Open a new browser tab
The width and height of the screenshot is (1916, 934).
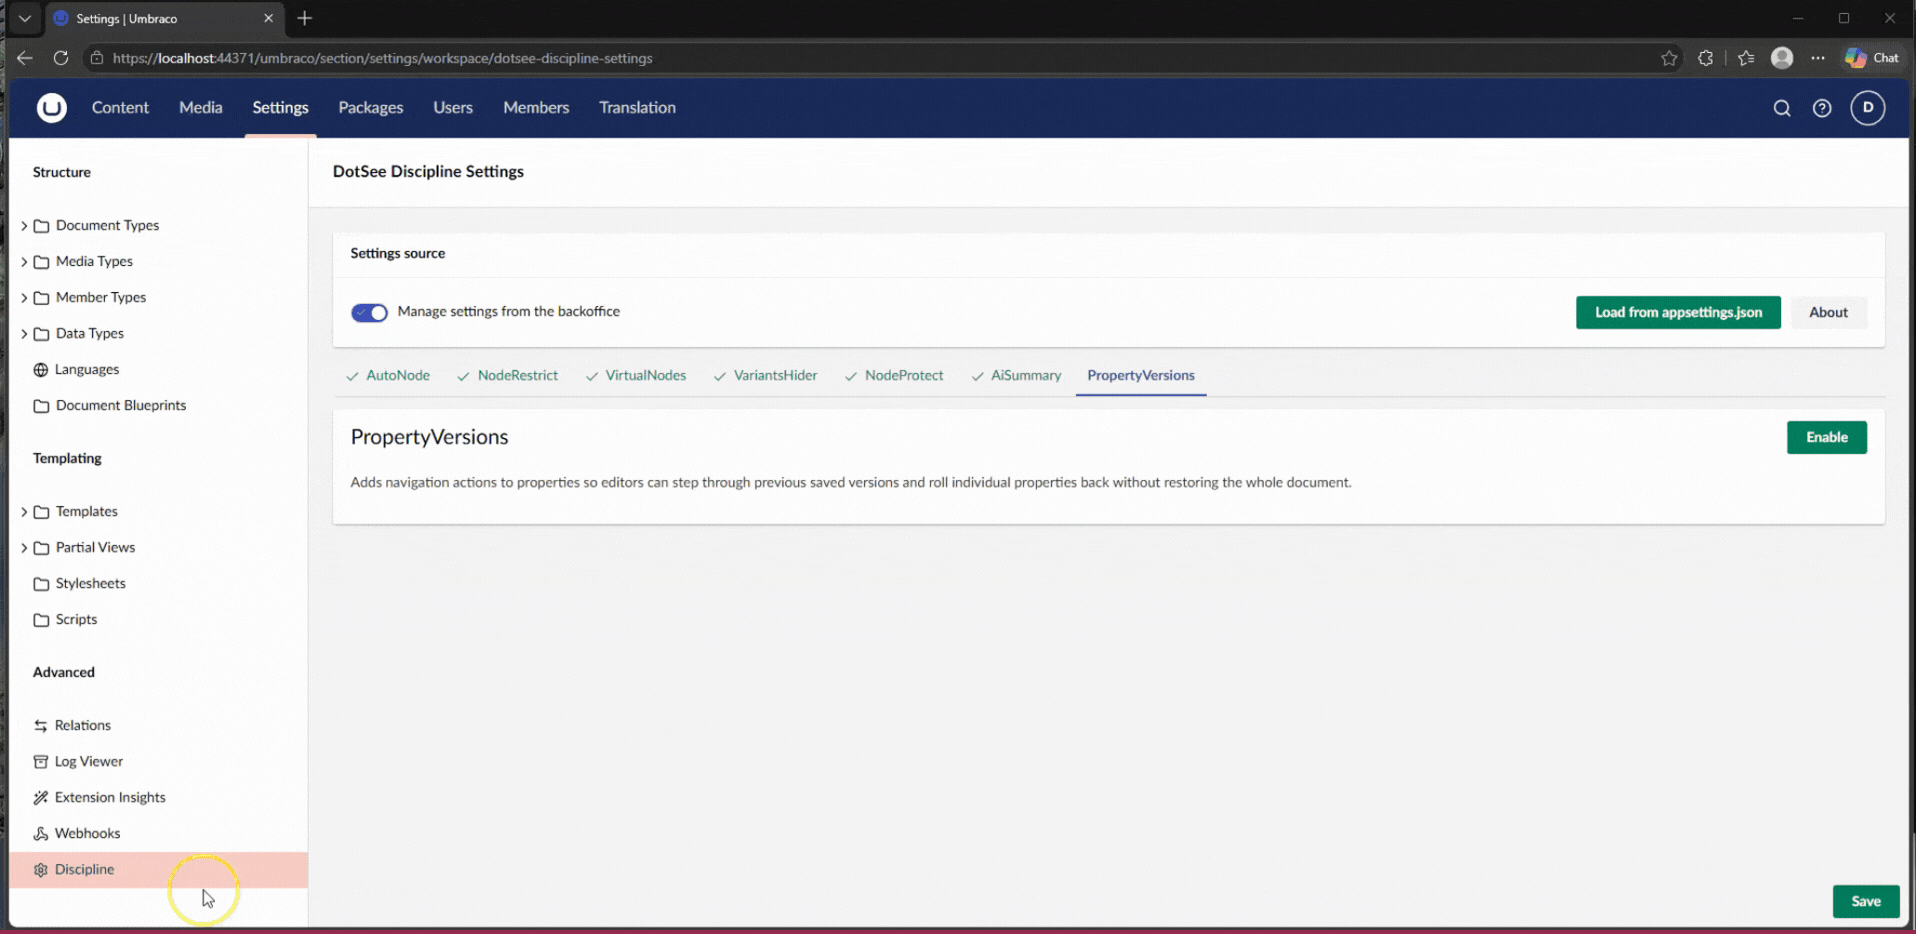[x=305, y=18]
